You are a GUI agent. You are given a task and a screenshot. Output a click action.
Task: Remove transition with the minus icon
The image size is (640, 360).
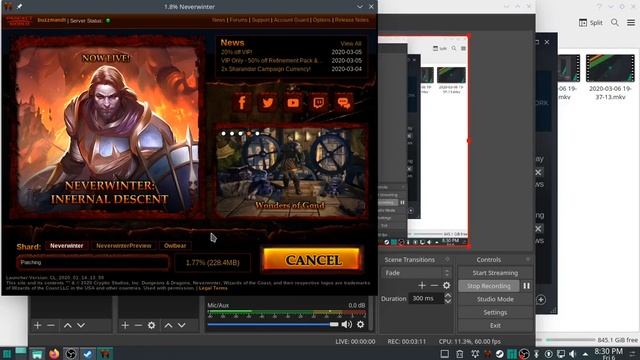pos(434,285)
